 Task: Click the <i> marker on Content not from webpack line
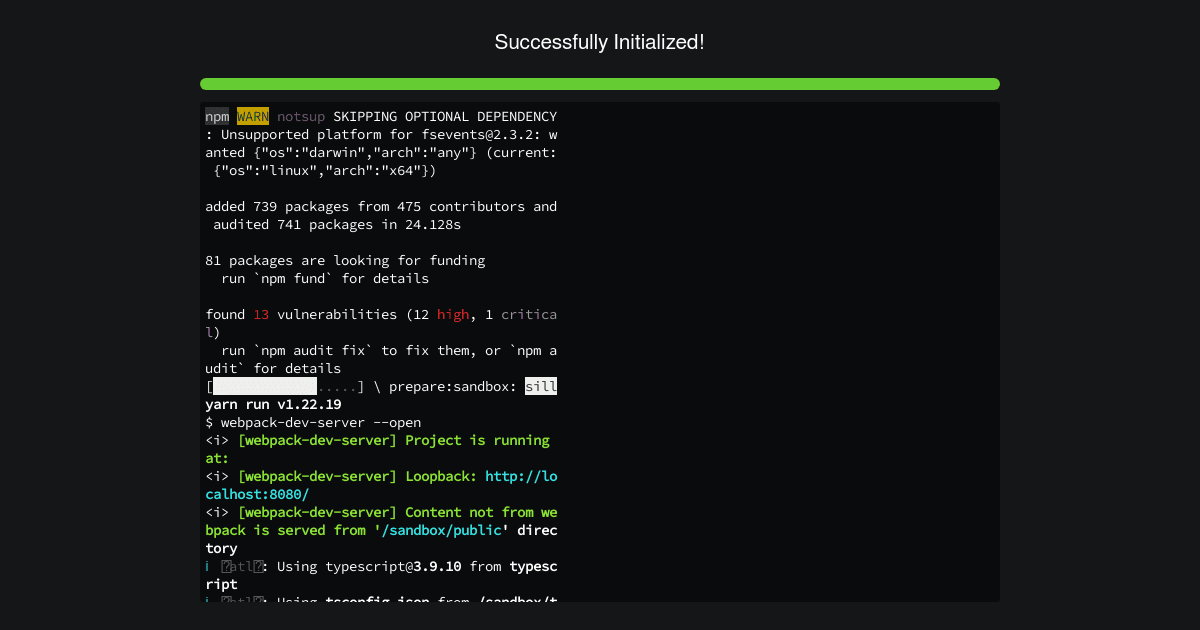(216, 512)
